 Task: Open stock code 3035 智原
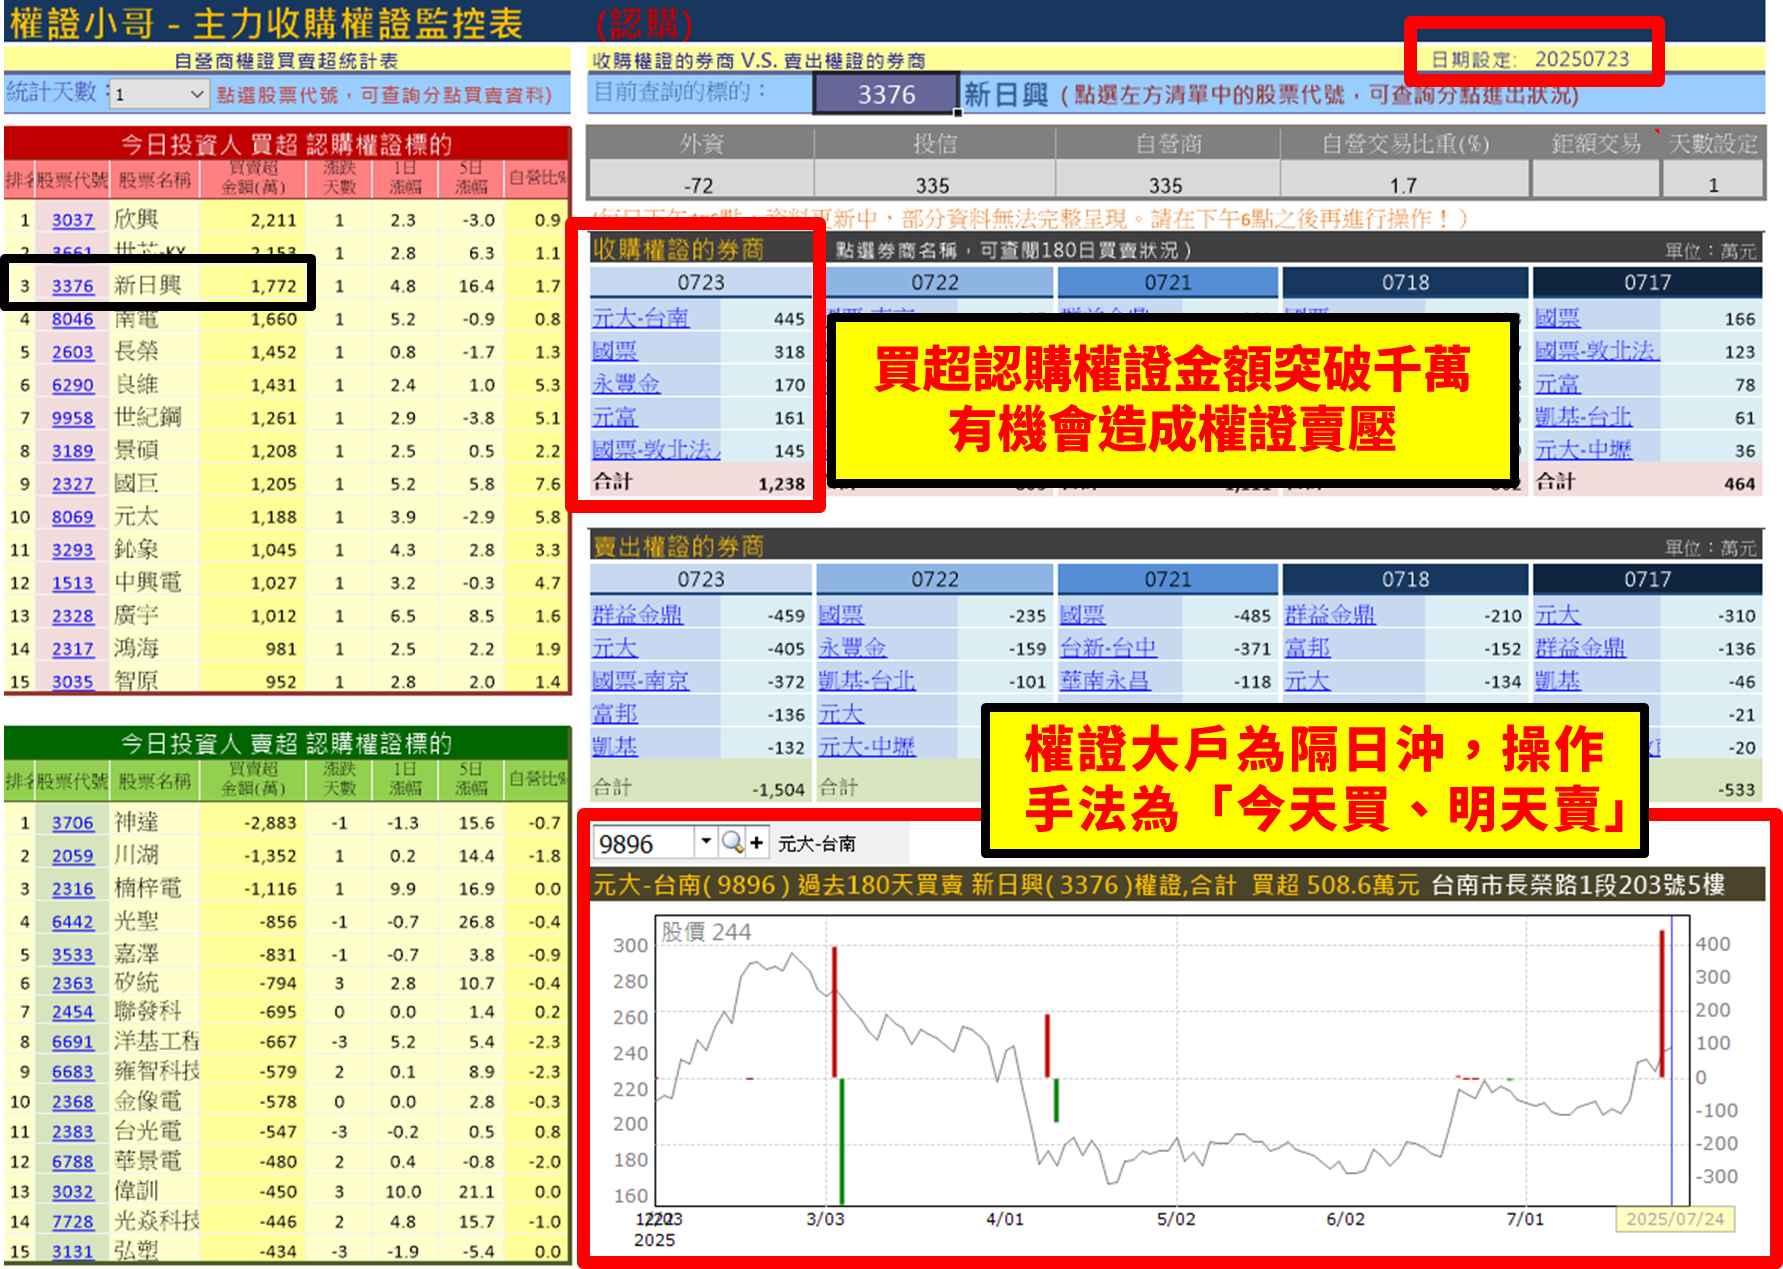coord(73,682)
